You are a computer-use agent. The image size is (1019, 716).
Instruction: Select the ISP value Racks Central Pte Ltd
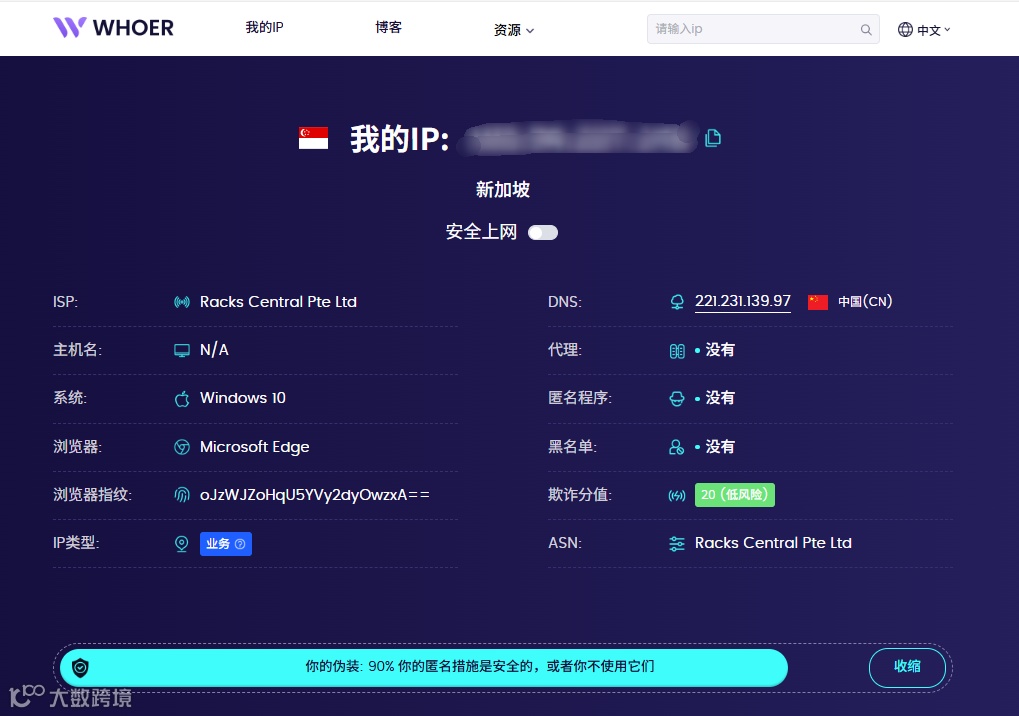pyautogui.click(x=278, y=301)
